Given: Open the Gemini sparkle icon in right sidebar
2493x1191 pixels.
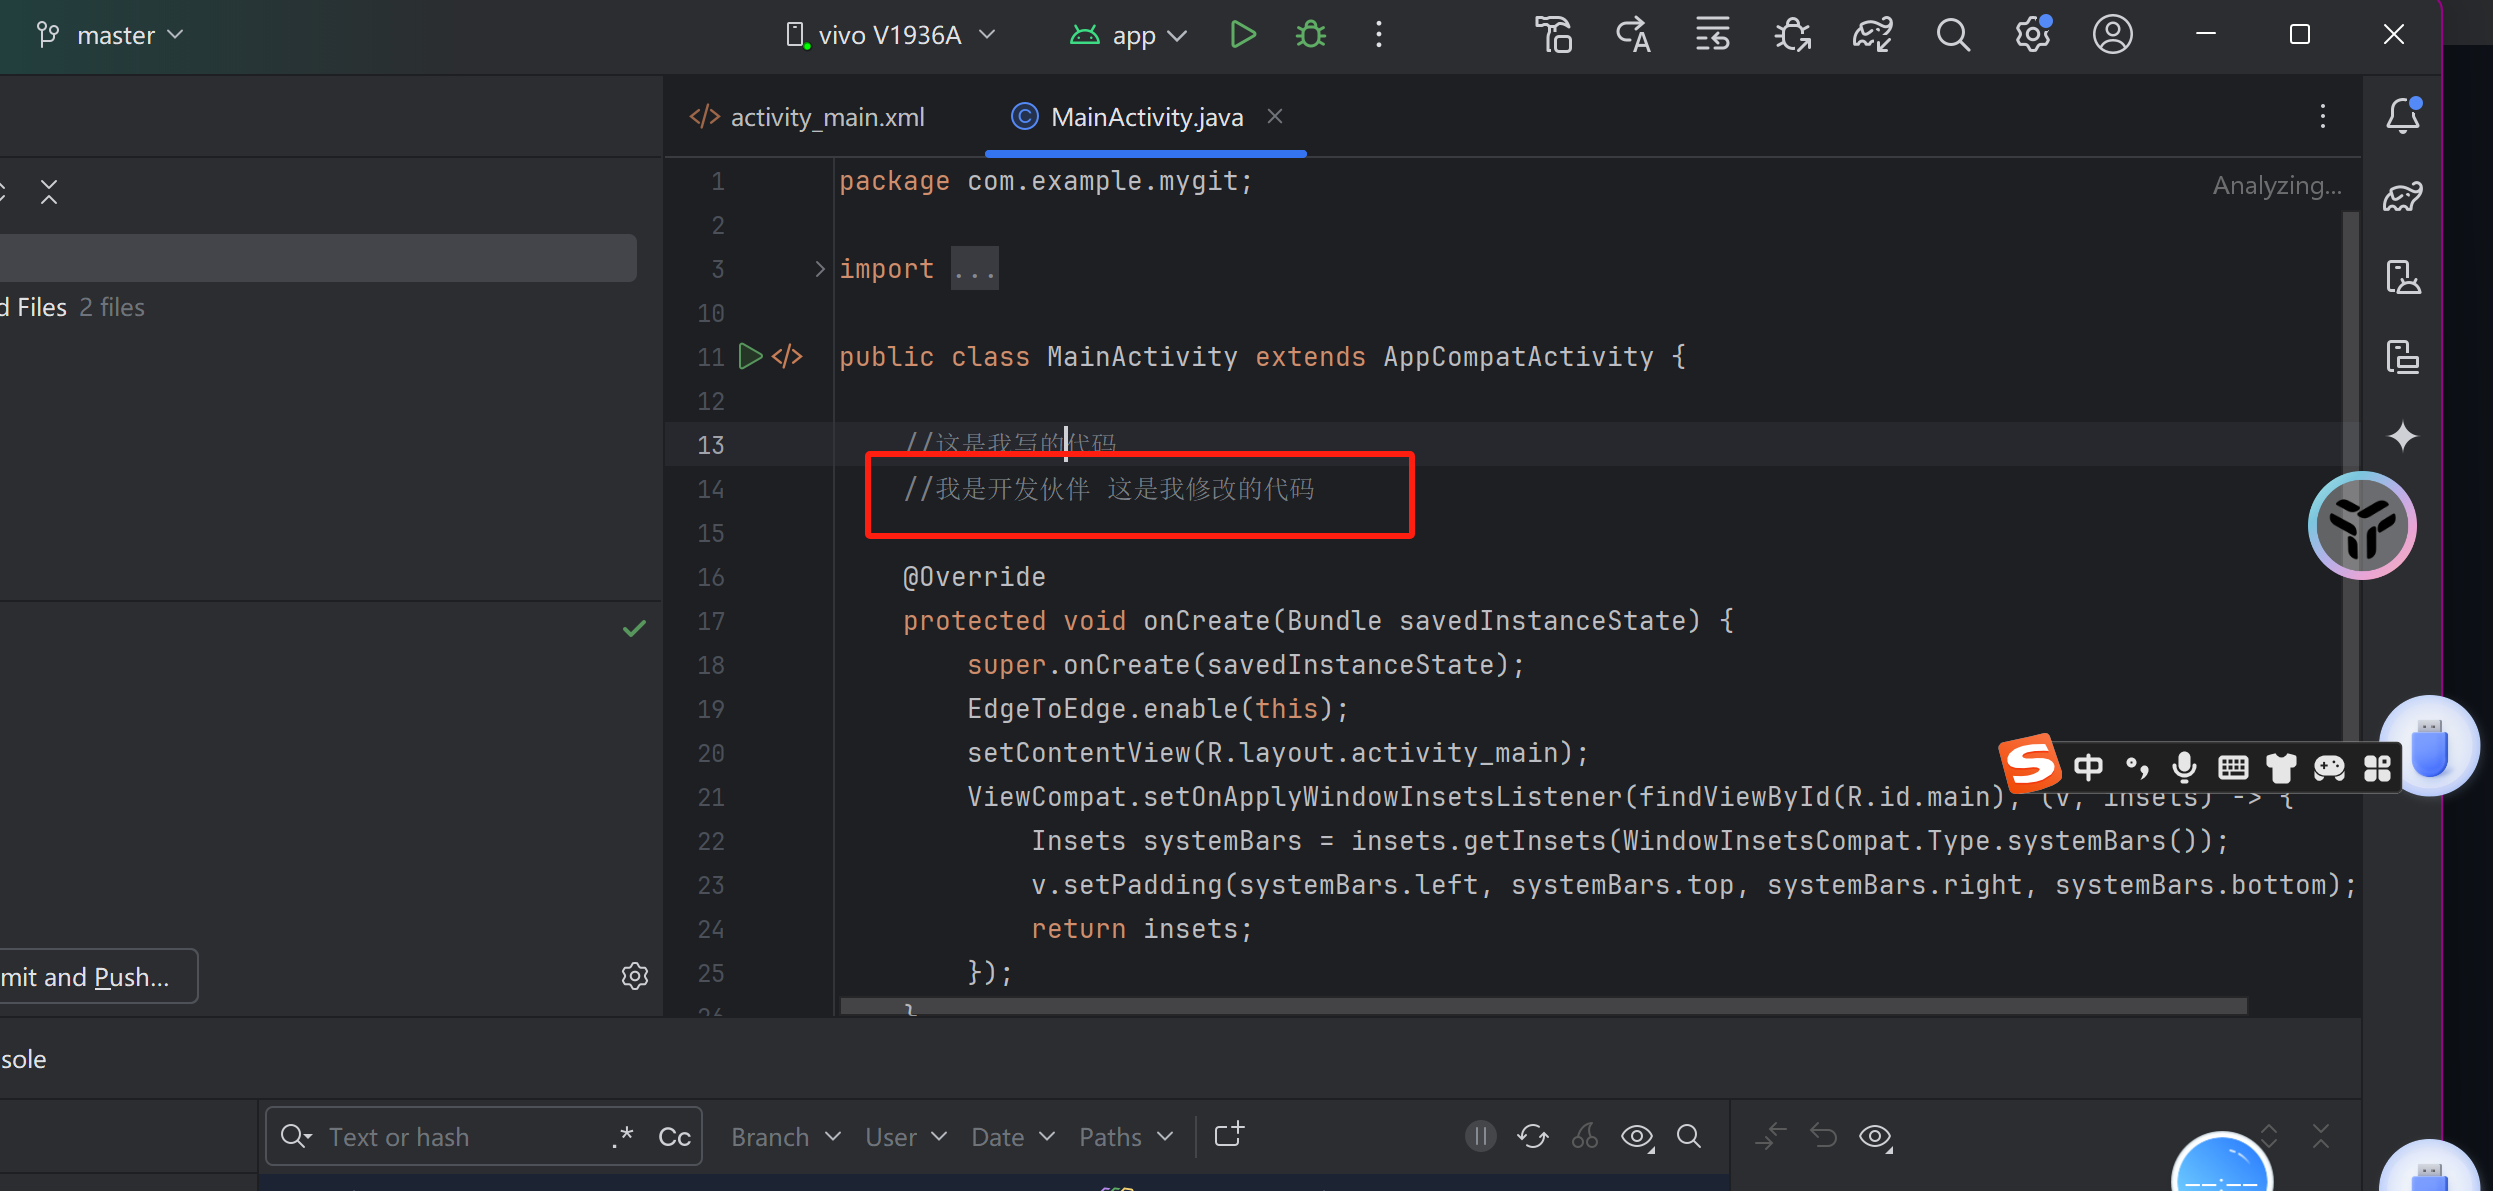Looking at the screenshot, I should pyautogui.click(x=2402, y=436).
